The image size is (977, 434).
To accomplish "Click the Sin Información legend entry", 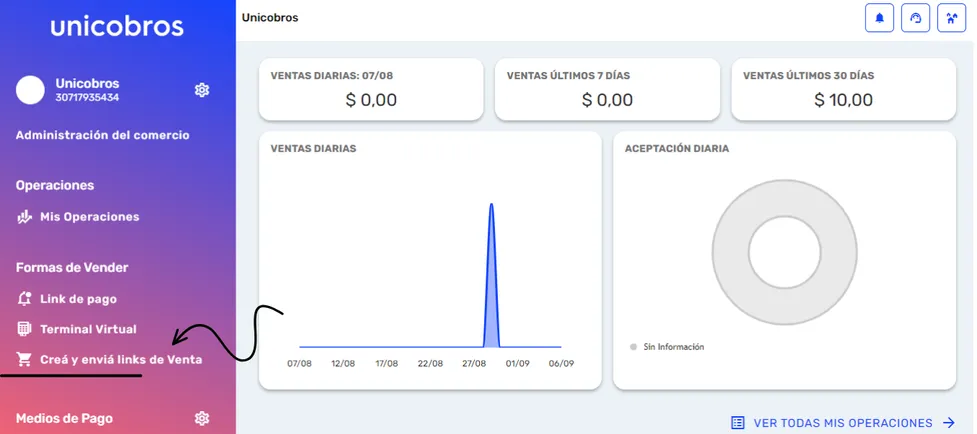I will pos(667,347).
